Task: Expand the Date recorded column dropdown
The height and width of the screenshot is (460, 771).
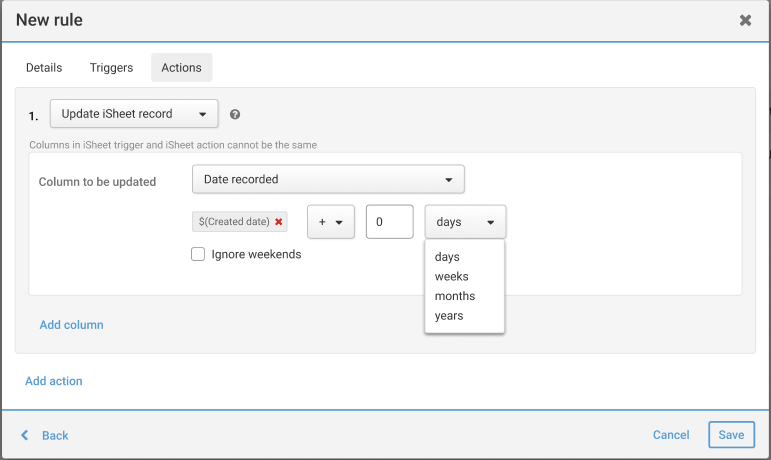Action: click(328, 180)
